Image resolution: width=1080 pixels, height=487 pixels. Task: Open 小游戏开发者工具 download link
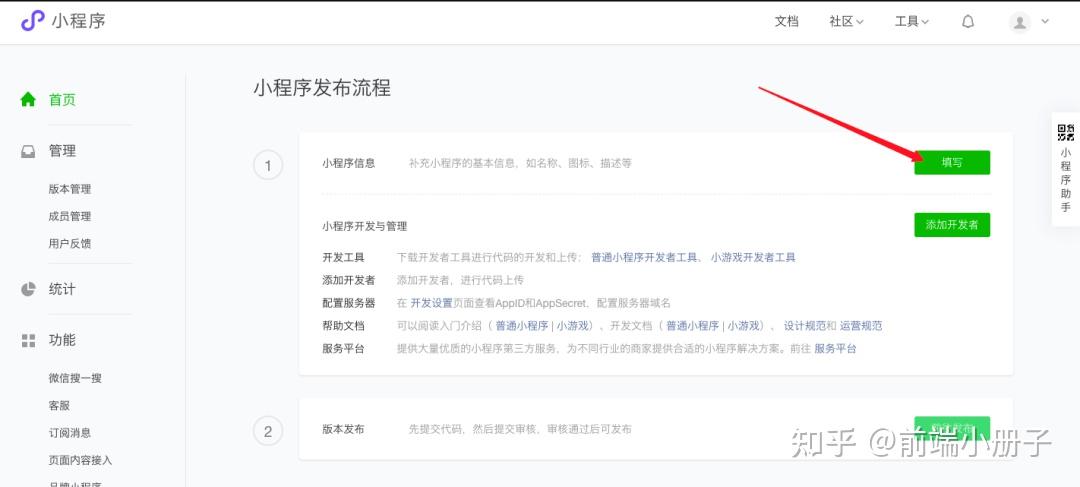tap(753, 258)
